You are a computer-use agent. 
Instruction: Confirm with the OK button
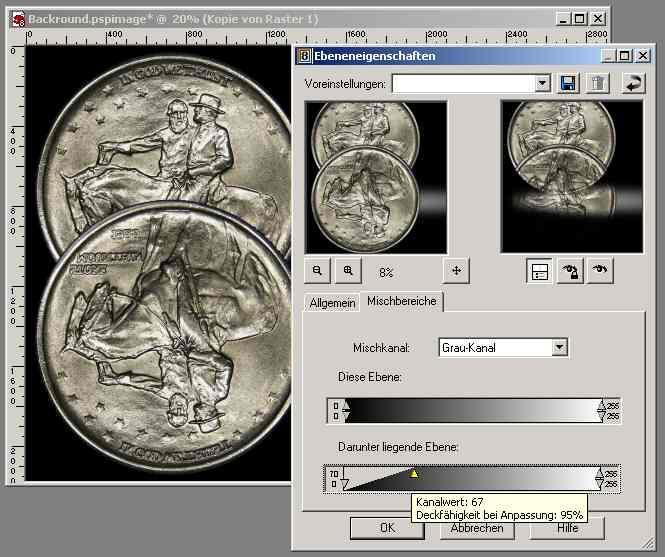point(387,528)
